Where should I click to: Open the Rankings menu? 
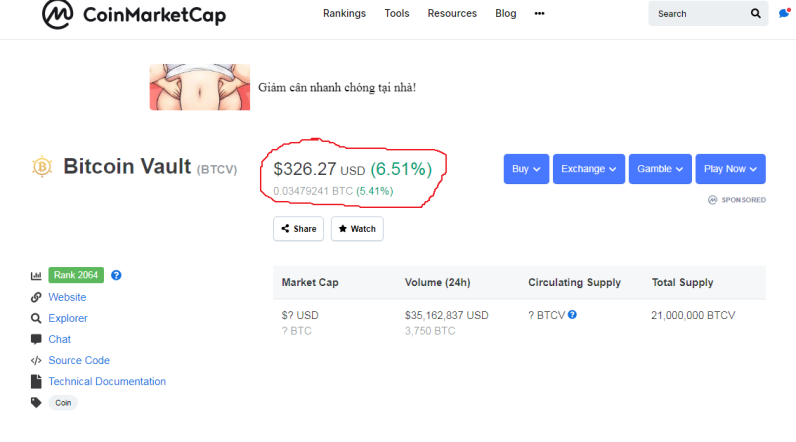coord(344,14)
